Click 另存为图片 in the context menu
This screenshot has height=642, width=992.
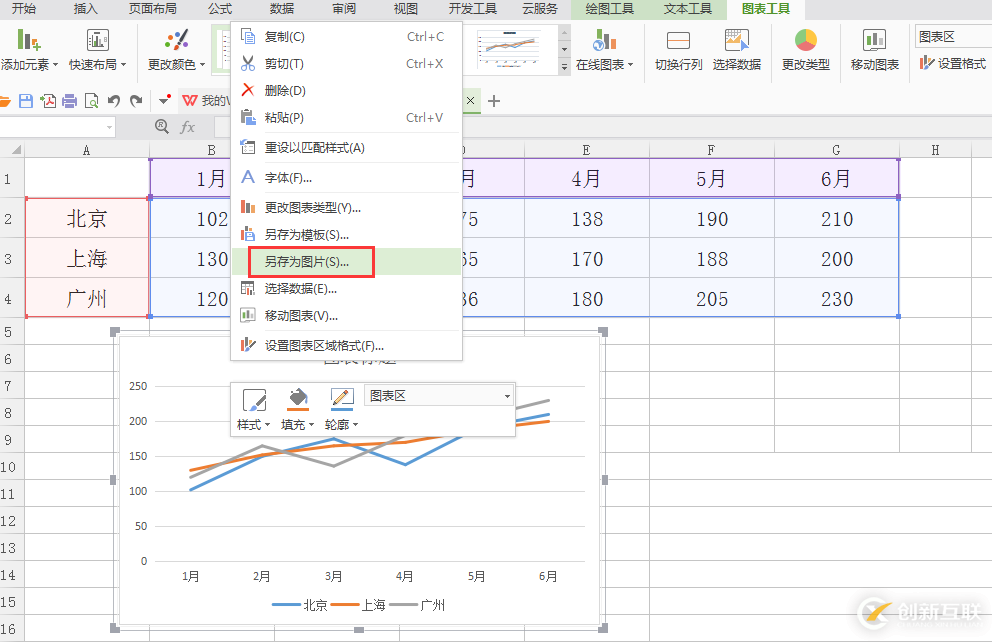tap(306, 262)
